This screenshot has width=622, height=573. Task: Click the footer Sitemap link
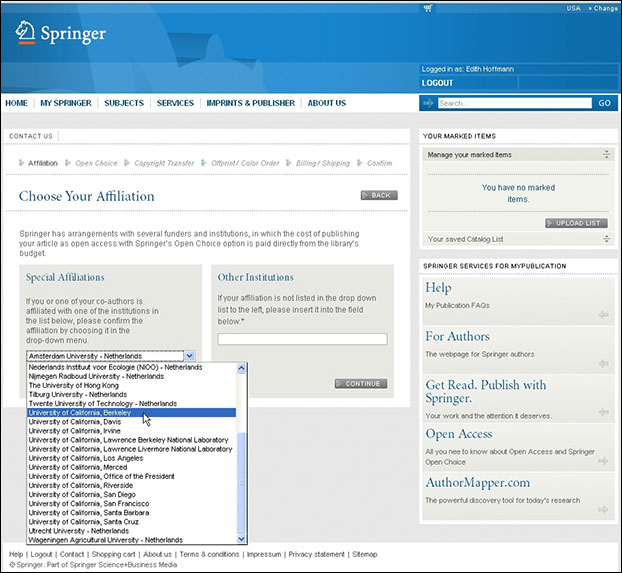point(365,554)
